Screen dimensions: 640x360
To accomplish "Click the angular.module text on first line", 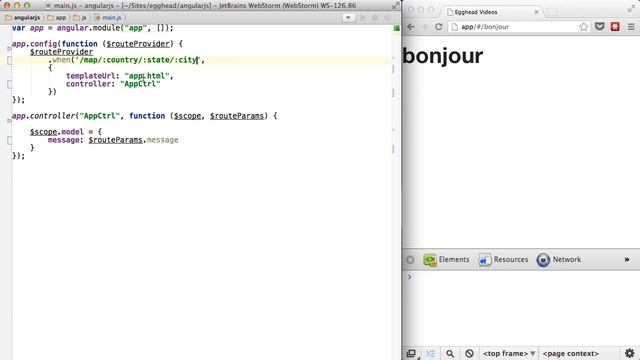I will pyautogui.click(x=88, y=28).
